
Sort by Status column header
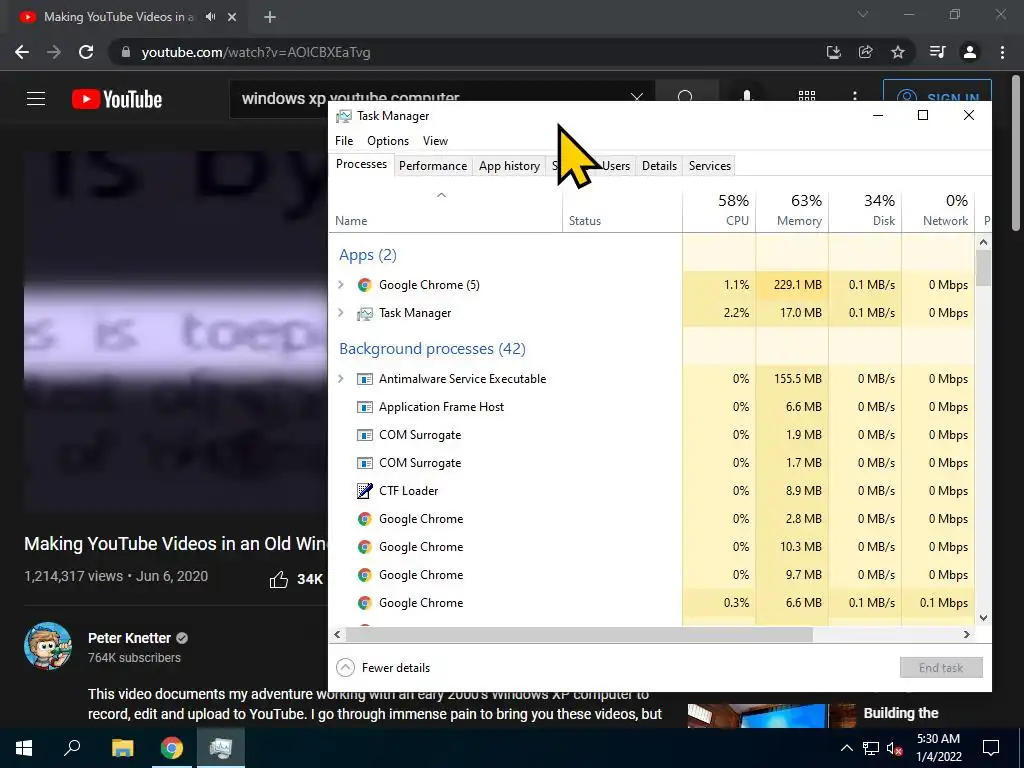pos(622,210)
